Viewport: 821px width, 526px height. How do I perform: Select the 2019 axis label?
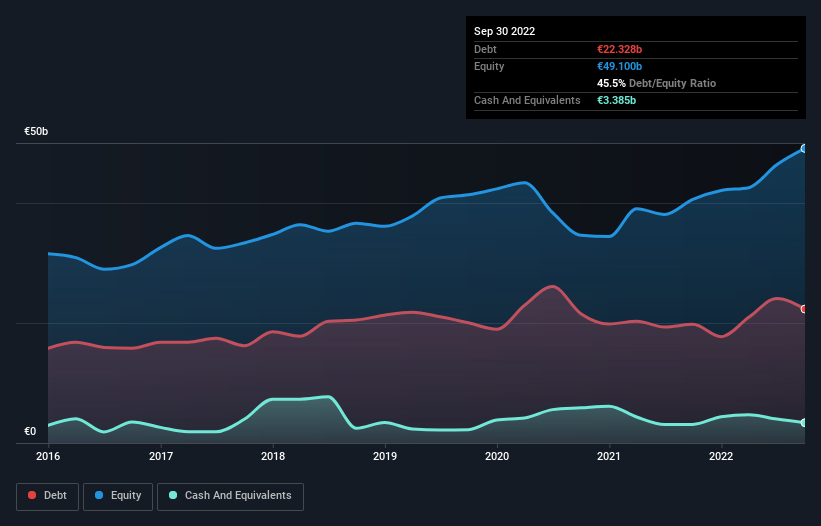(x=385, y=456)
